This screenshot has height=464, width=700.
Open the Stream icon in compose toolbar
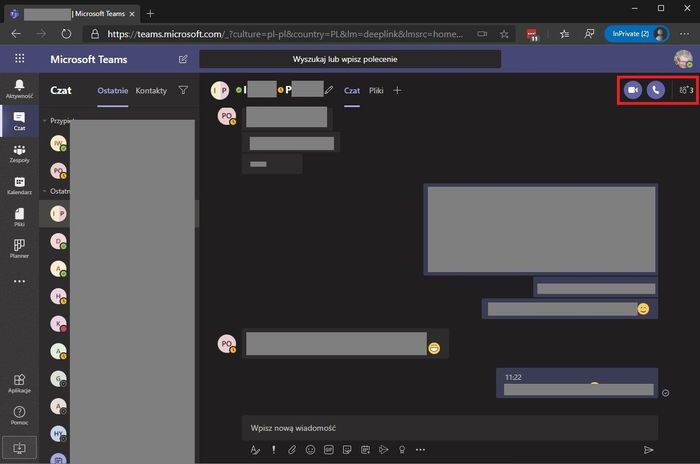pos(383,450)
